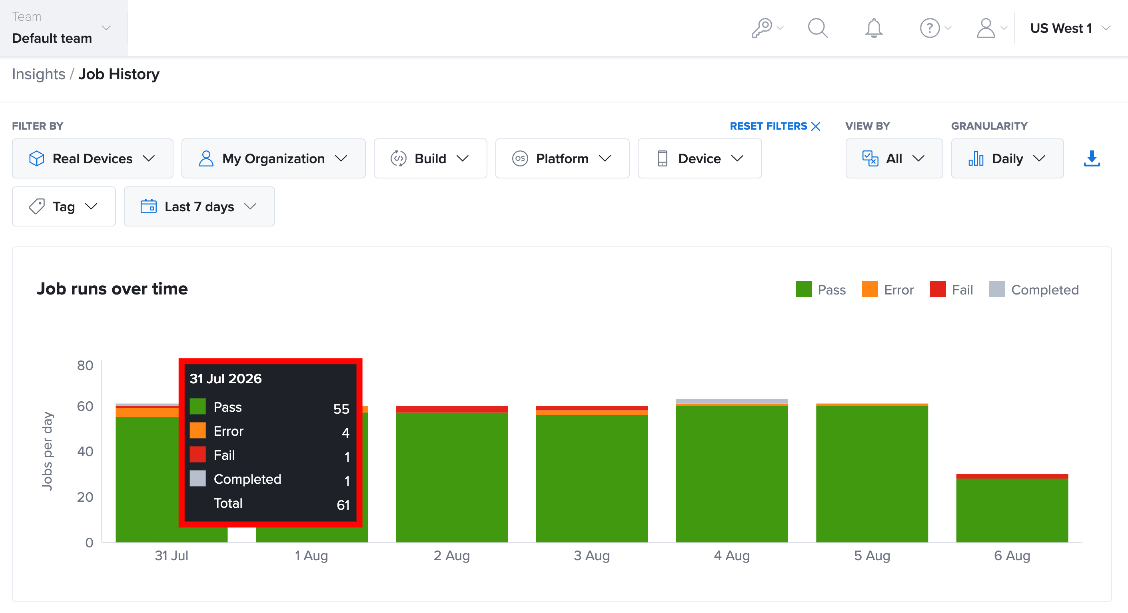Image resolution: width=1128 pixels, height=613 pixels.
Task: Toggle the Error series in legend
Action: 888,289
